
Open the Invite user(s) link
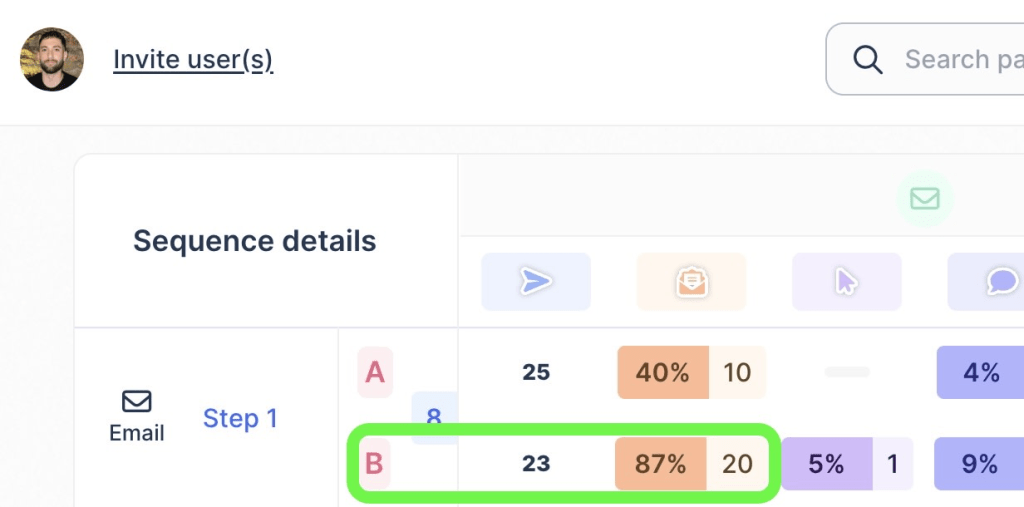pyautogui.click(x=193, y=59)
